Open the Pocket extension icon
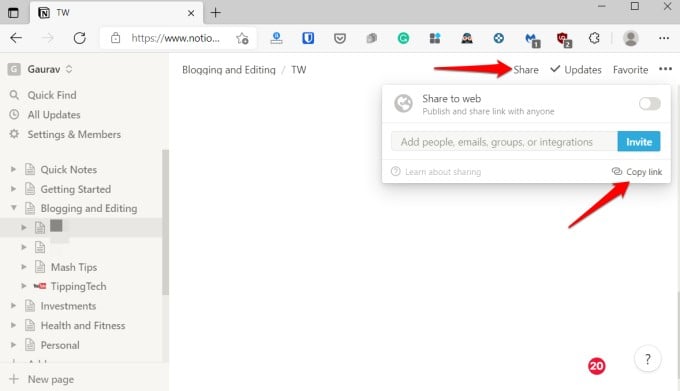This screenshot has height=391, width=680. click(x=340, y=39)
